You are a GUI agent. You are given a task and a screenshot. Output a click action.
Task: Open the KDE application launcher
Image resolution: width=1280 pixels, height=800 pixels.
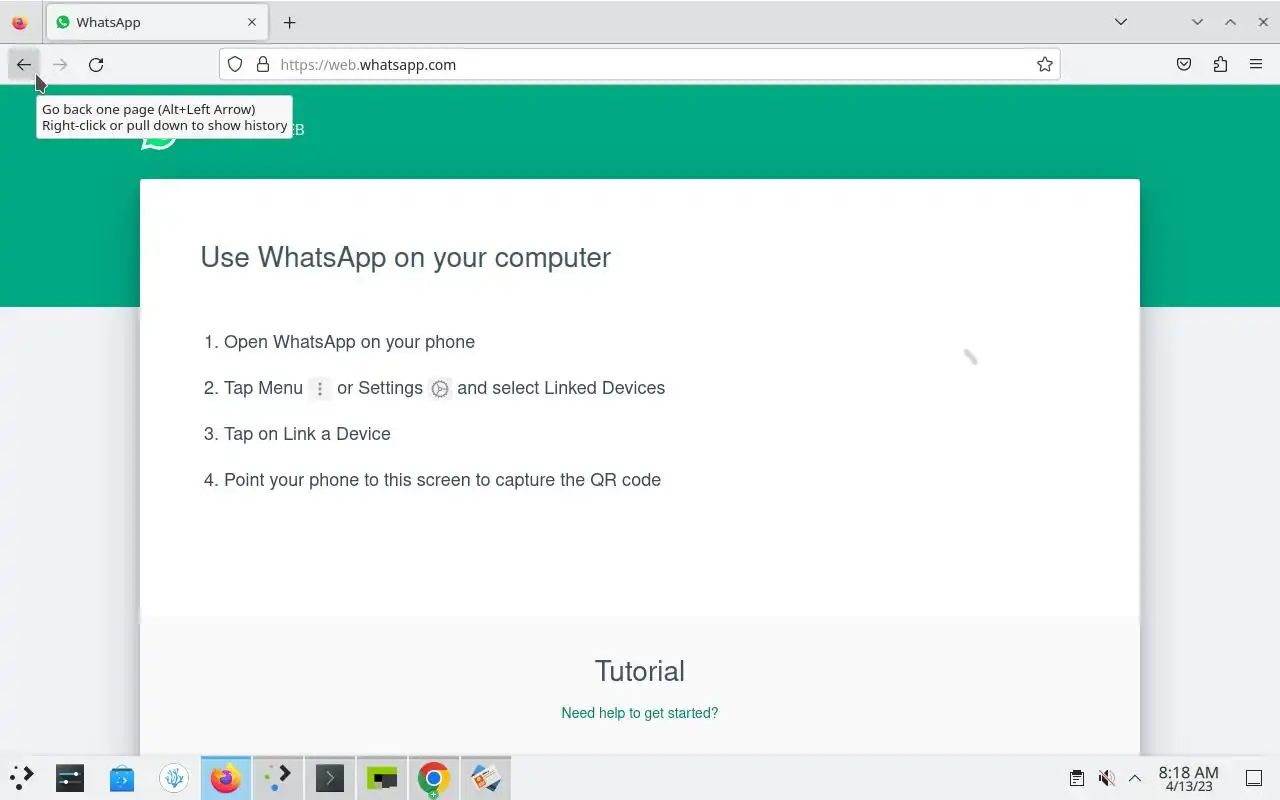coord(22,778)
